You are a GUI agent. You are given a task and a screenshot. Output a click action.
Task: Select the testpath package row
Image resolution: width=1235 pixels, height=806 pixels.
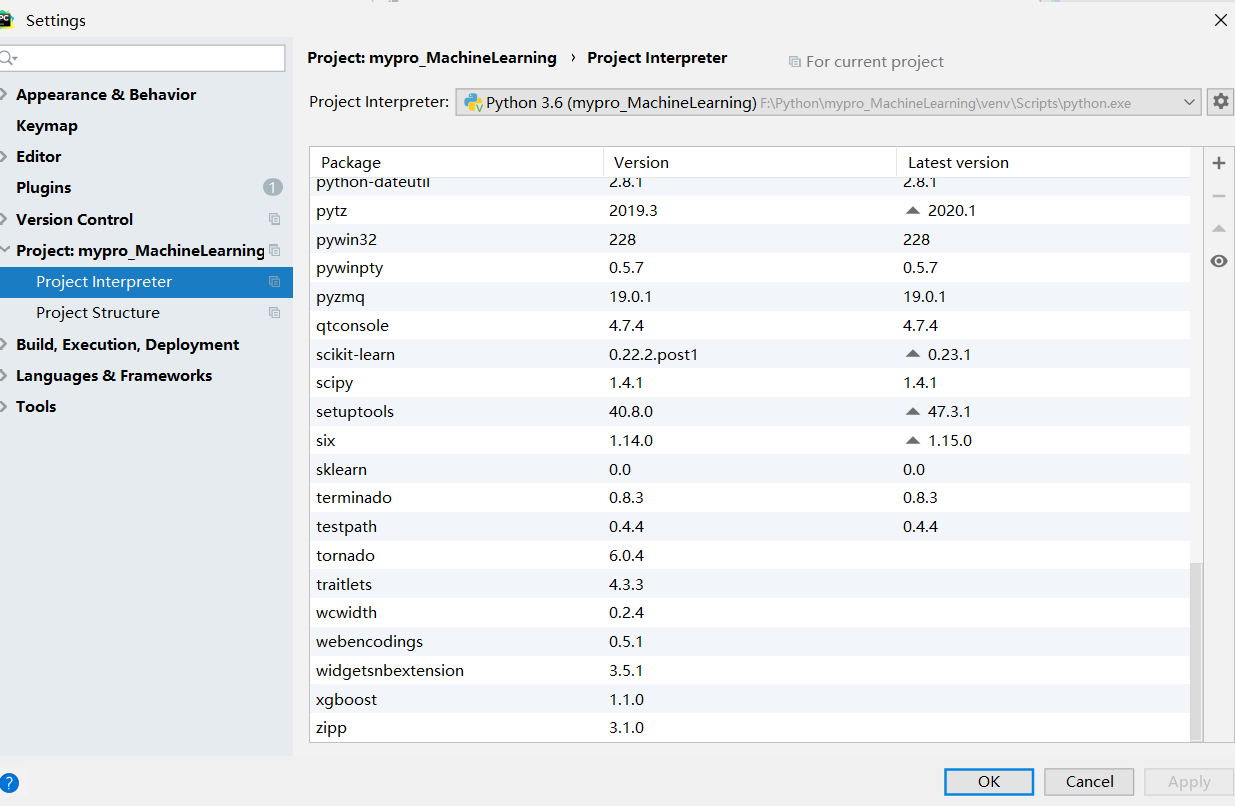[750, 527]
